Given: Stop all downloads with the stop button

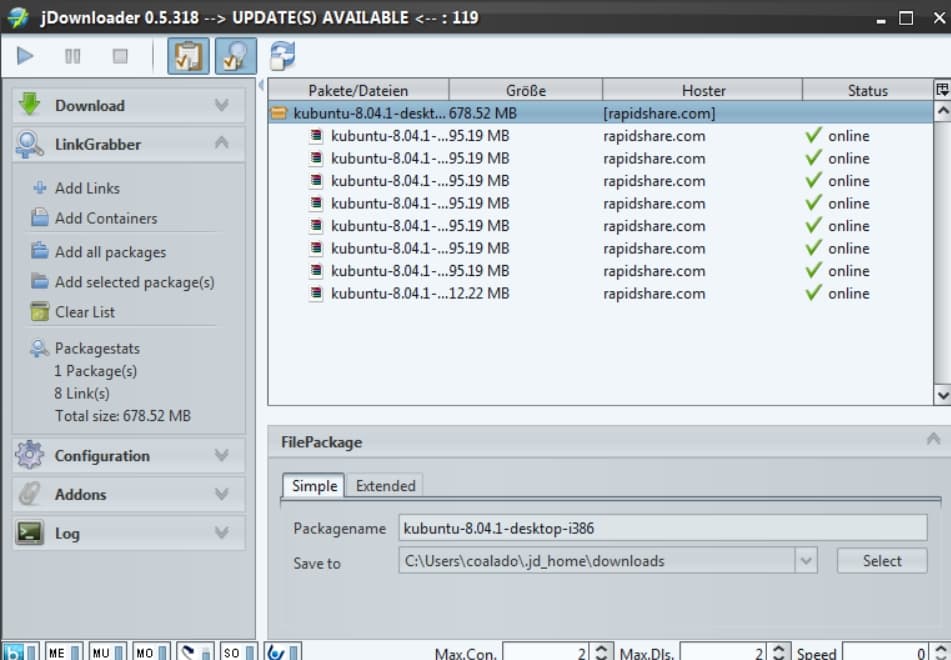Looking at the screenshot, I should point(120,56).
